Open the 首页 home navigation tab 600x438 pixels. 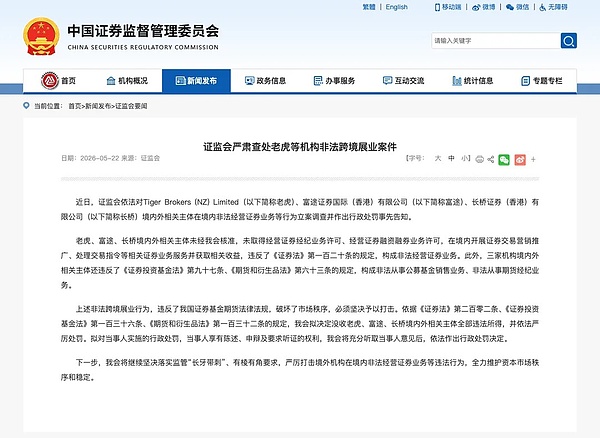click(58, 81)
